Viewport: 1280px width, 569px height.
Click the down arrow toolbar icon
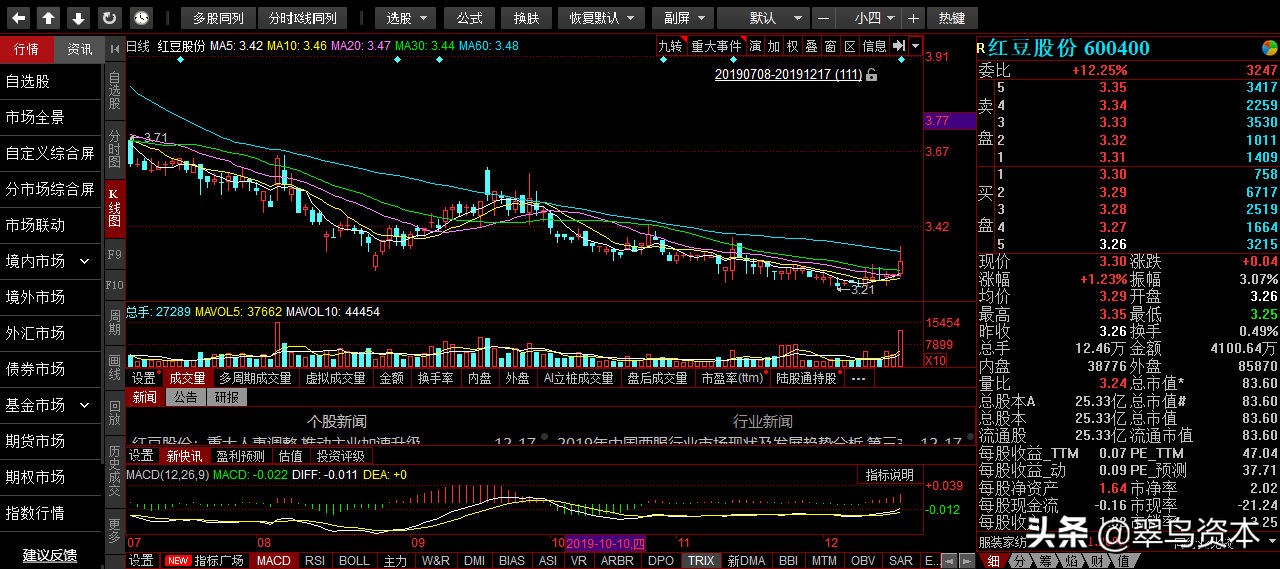pyautogui.click(x=79, y=17)
